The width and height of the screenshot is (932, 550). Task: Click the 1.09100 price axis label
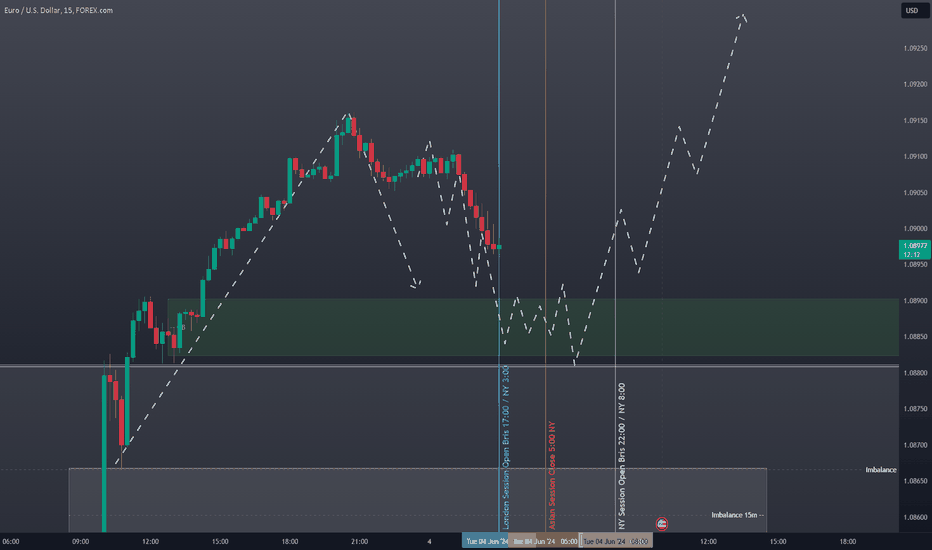tap(915, 156)
